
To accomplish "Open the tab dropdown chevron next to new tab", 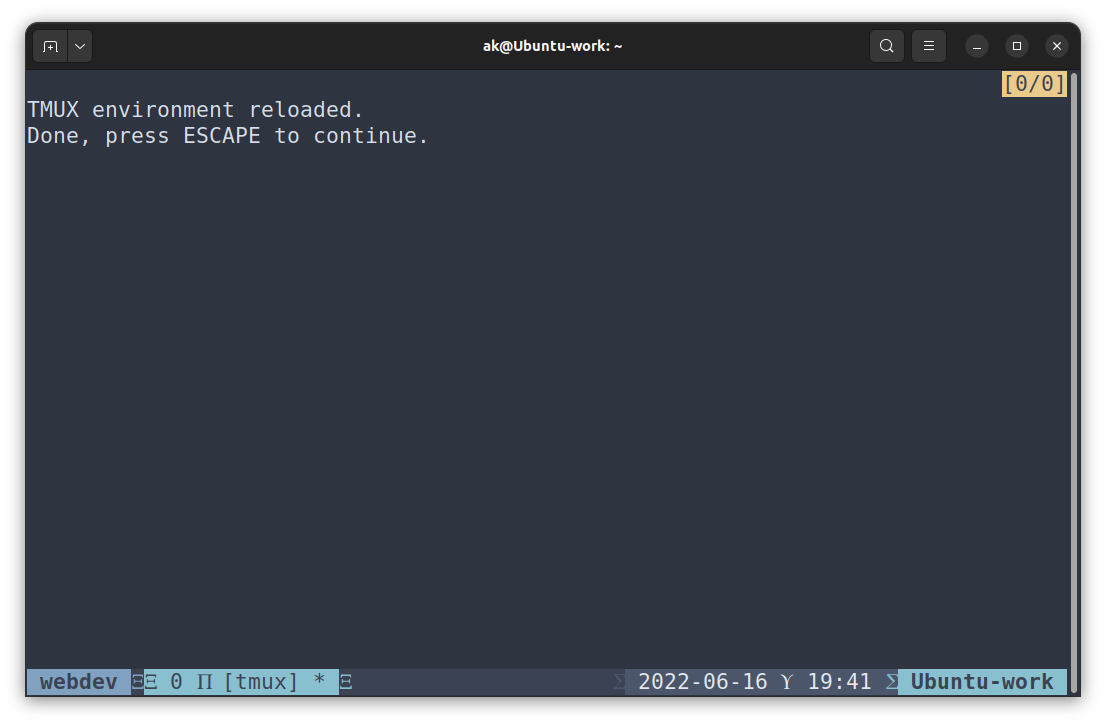I will tap(80, 46).
